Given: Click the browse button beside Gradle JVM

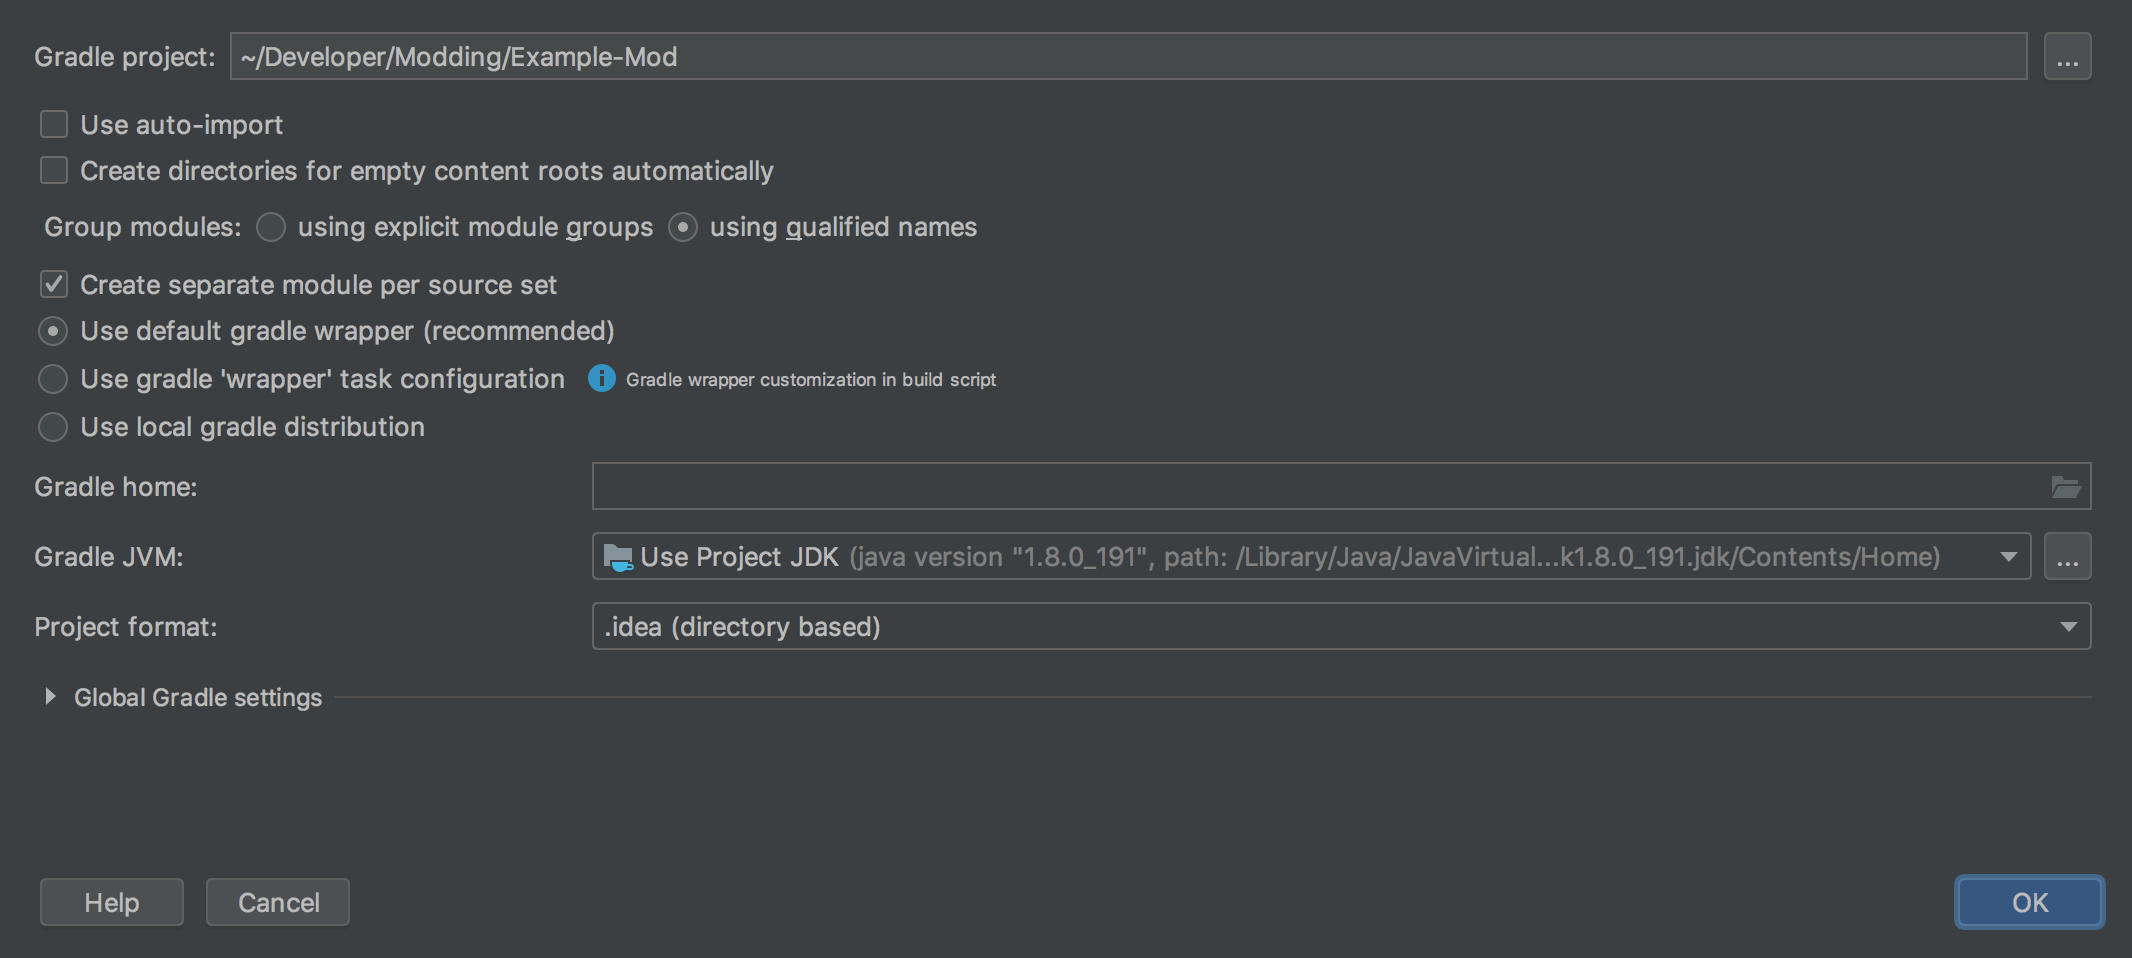Looking at the screenshot, I should click(x=2067, y=557).
